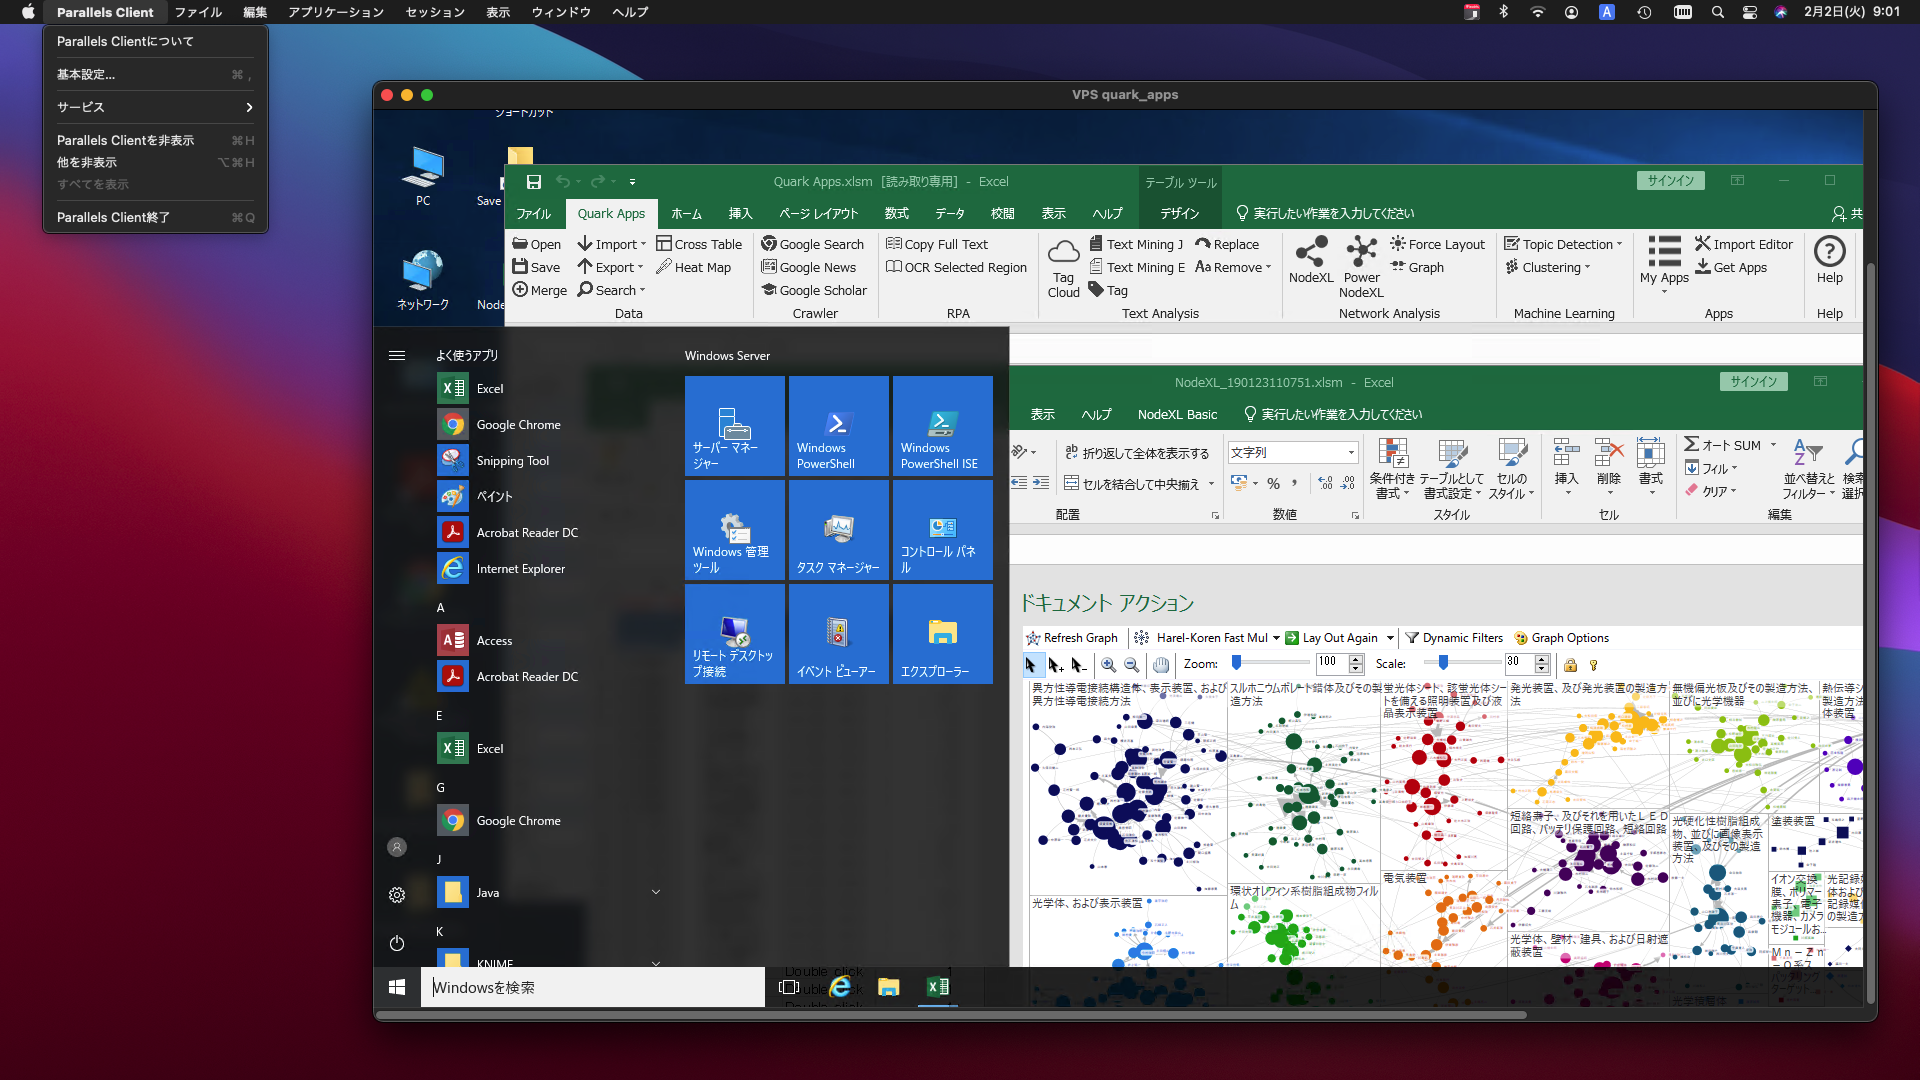
Task: Toggle the Start menu hamburger button
Action: point(397,355)
